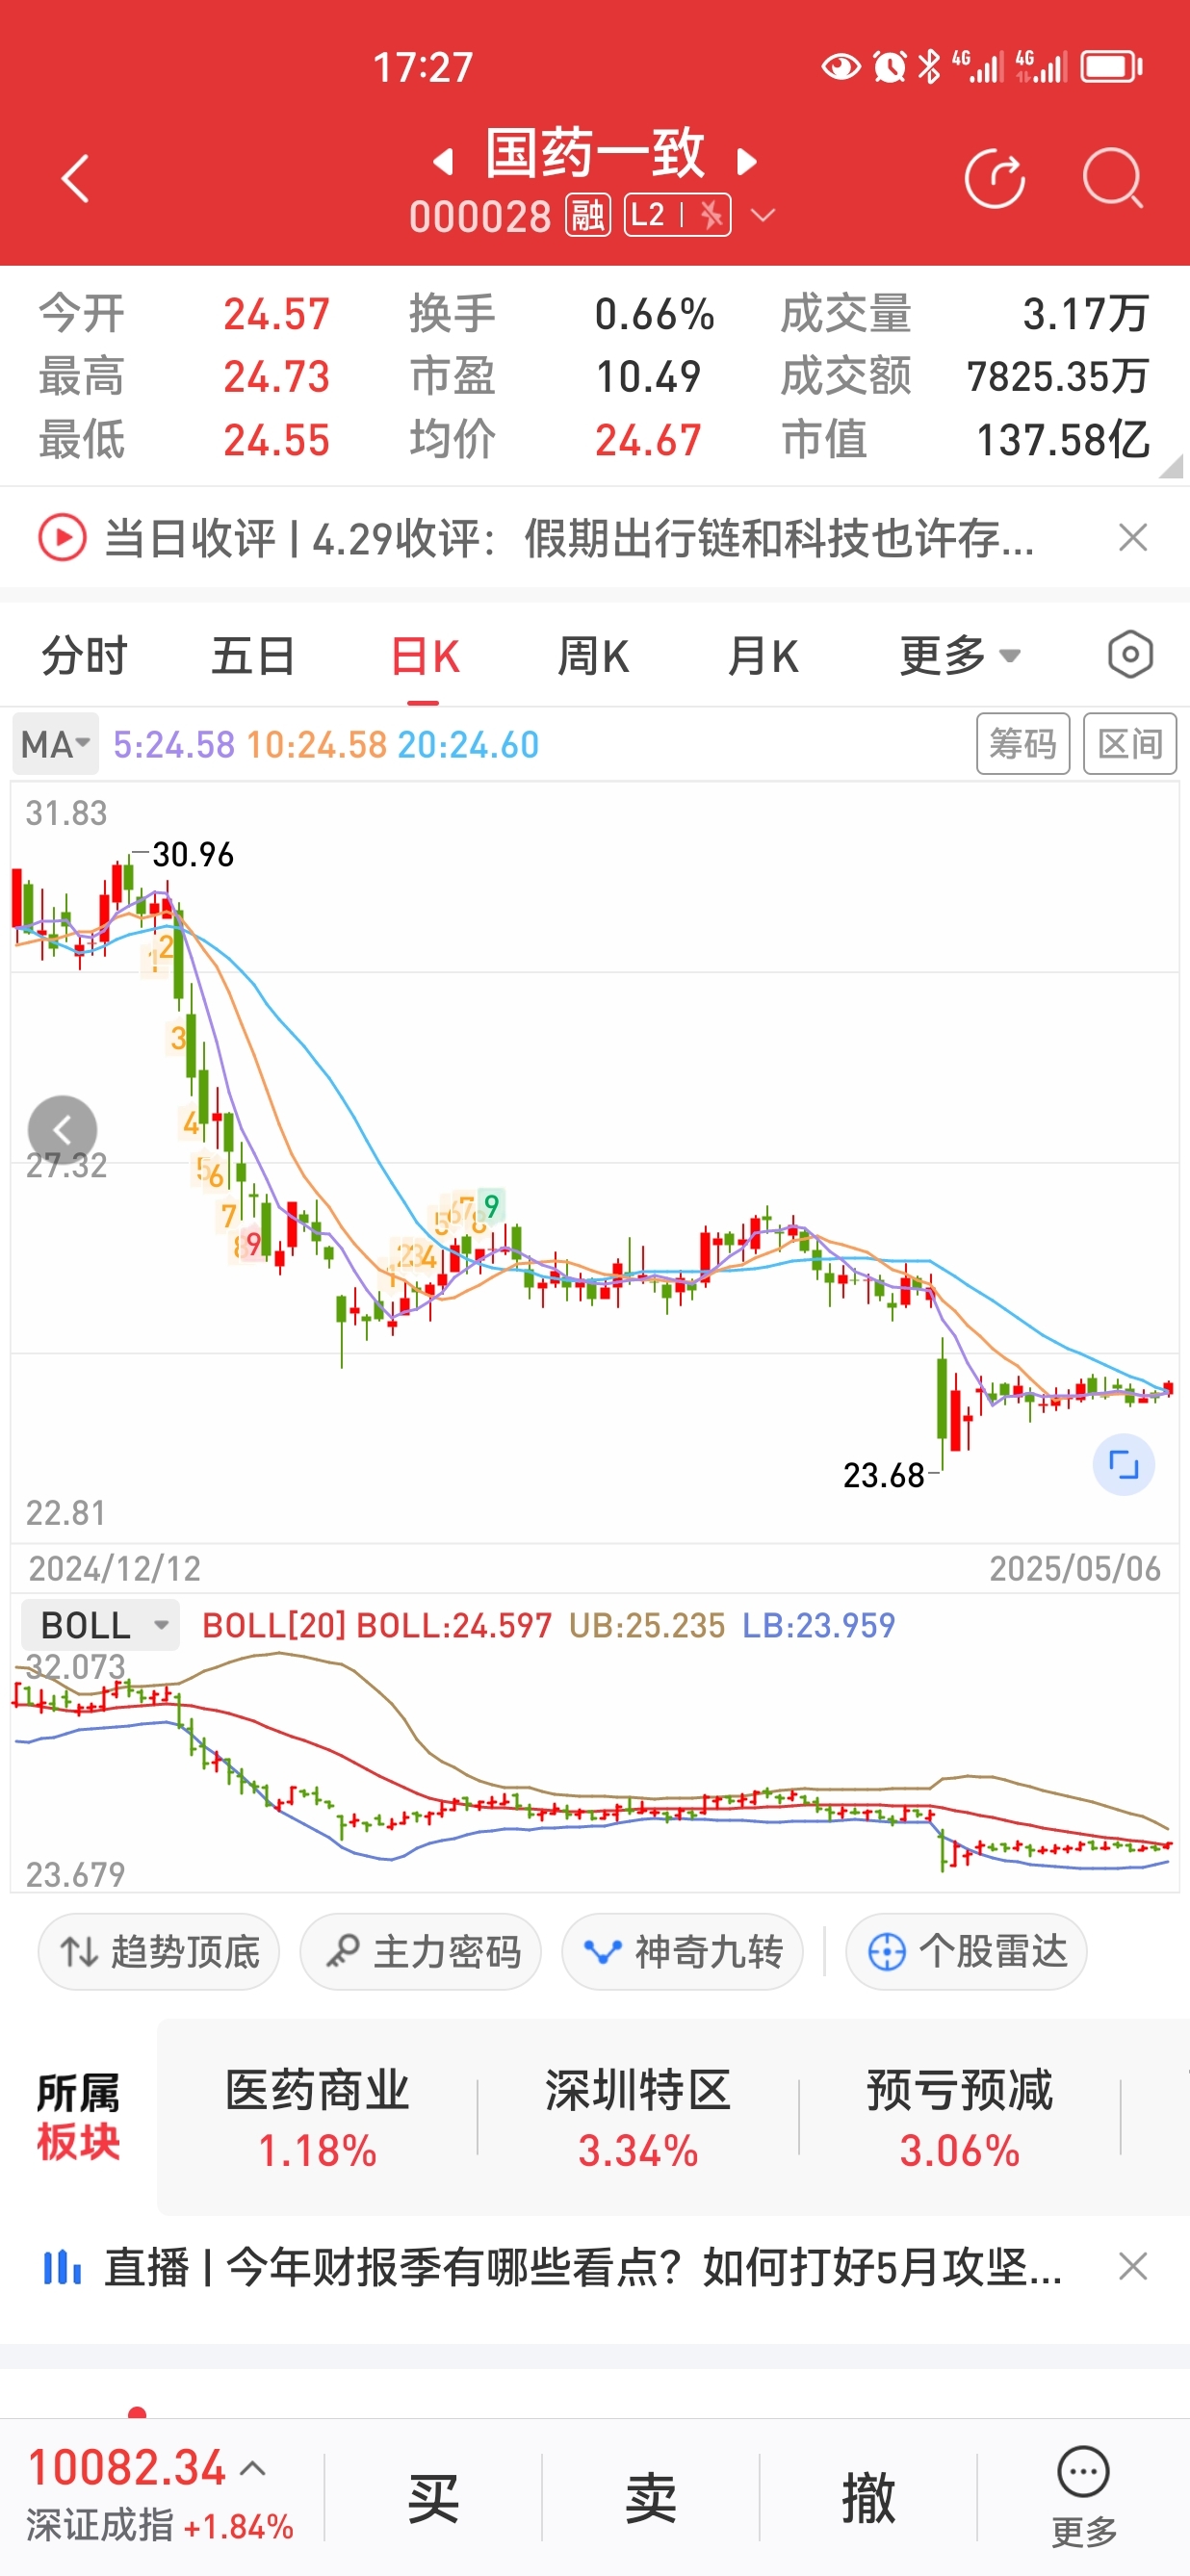The image size is (1190, 2576).
Task: Open 个股雷达 feature
Action: pyautogui.click(x=966, y=1951)
